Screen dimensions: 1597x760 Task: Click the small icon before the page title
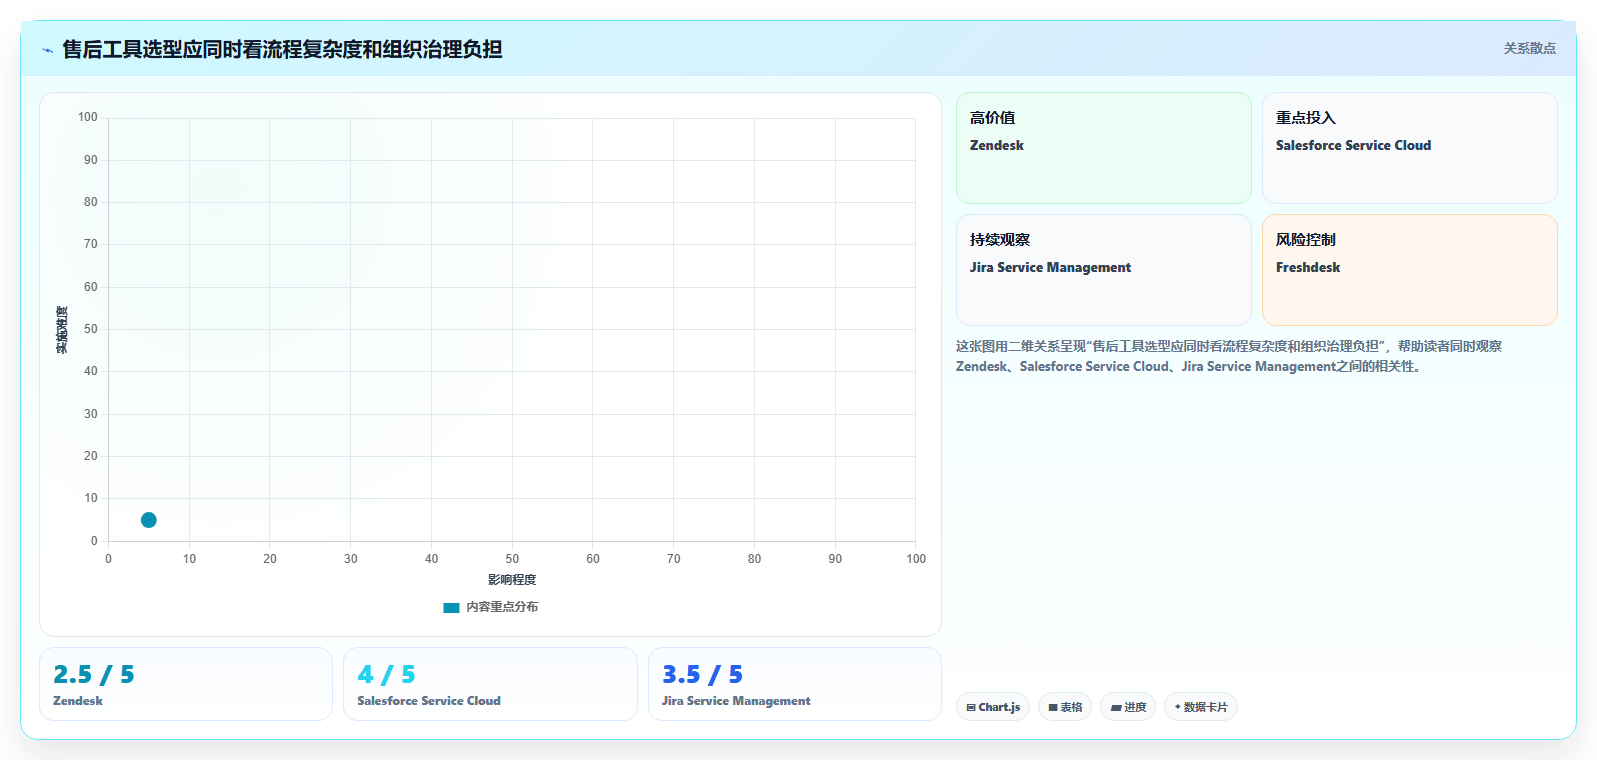click(x=47, y=50)
